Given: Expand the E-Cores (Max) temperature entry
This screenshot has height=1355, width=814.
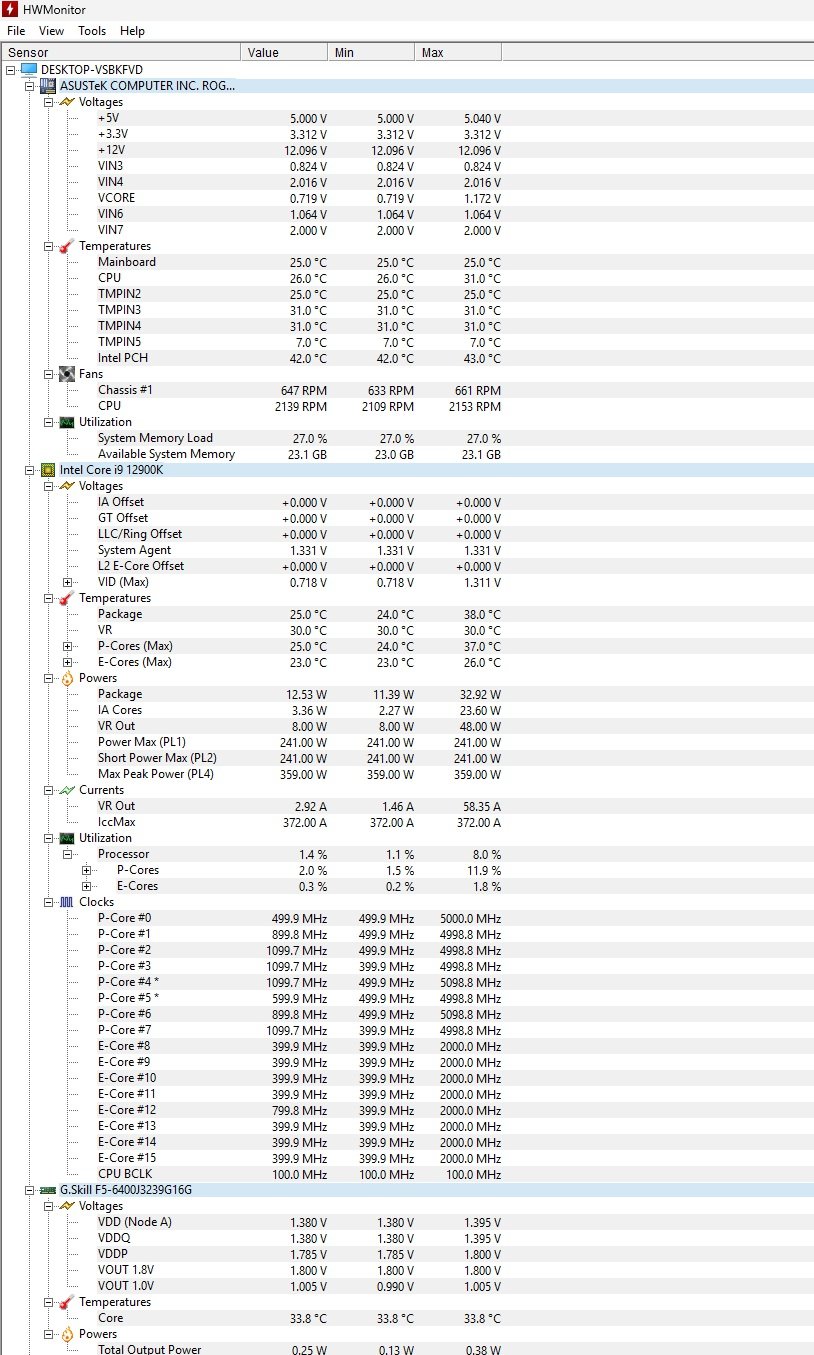Looking at the screenshot, I should [68, 662].
